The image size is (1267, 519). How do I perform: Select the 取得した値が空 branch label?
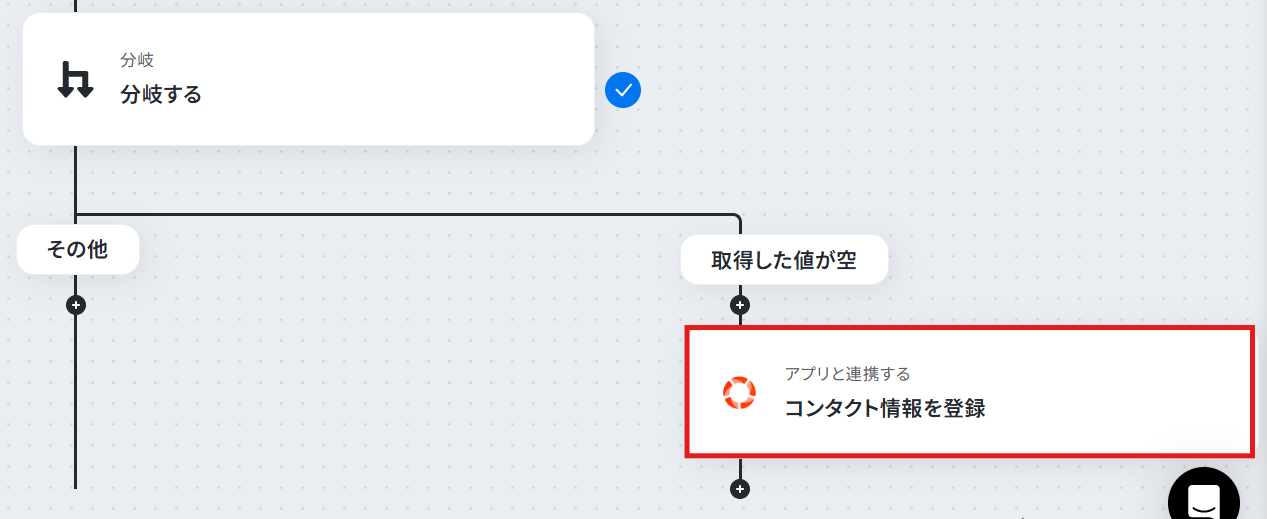784,260
